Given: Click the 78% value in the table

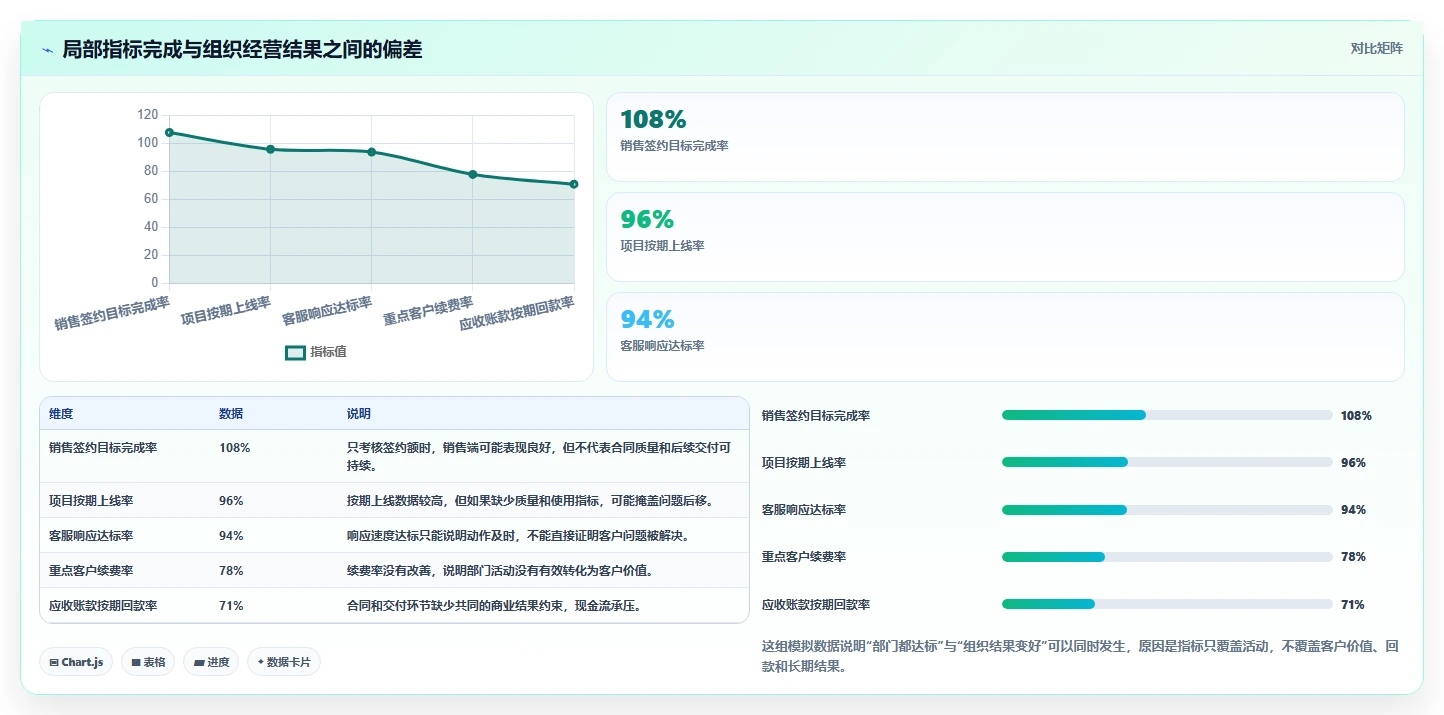Looking at the screenshot, I should pyautogui.click(x=231, y=570).
